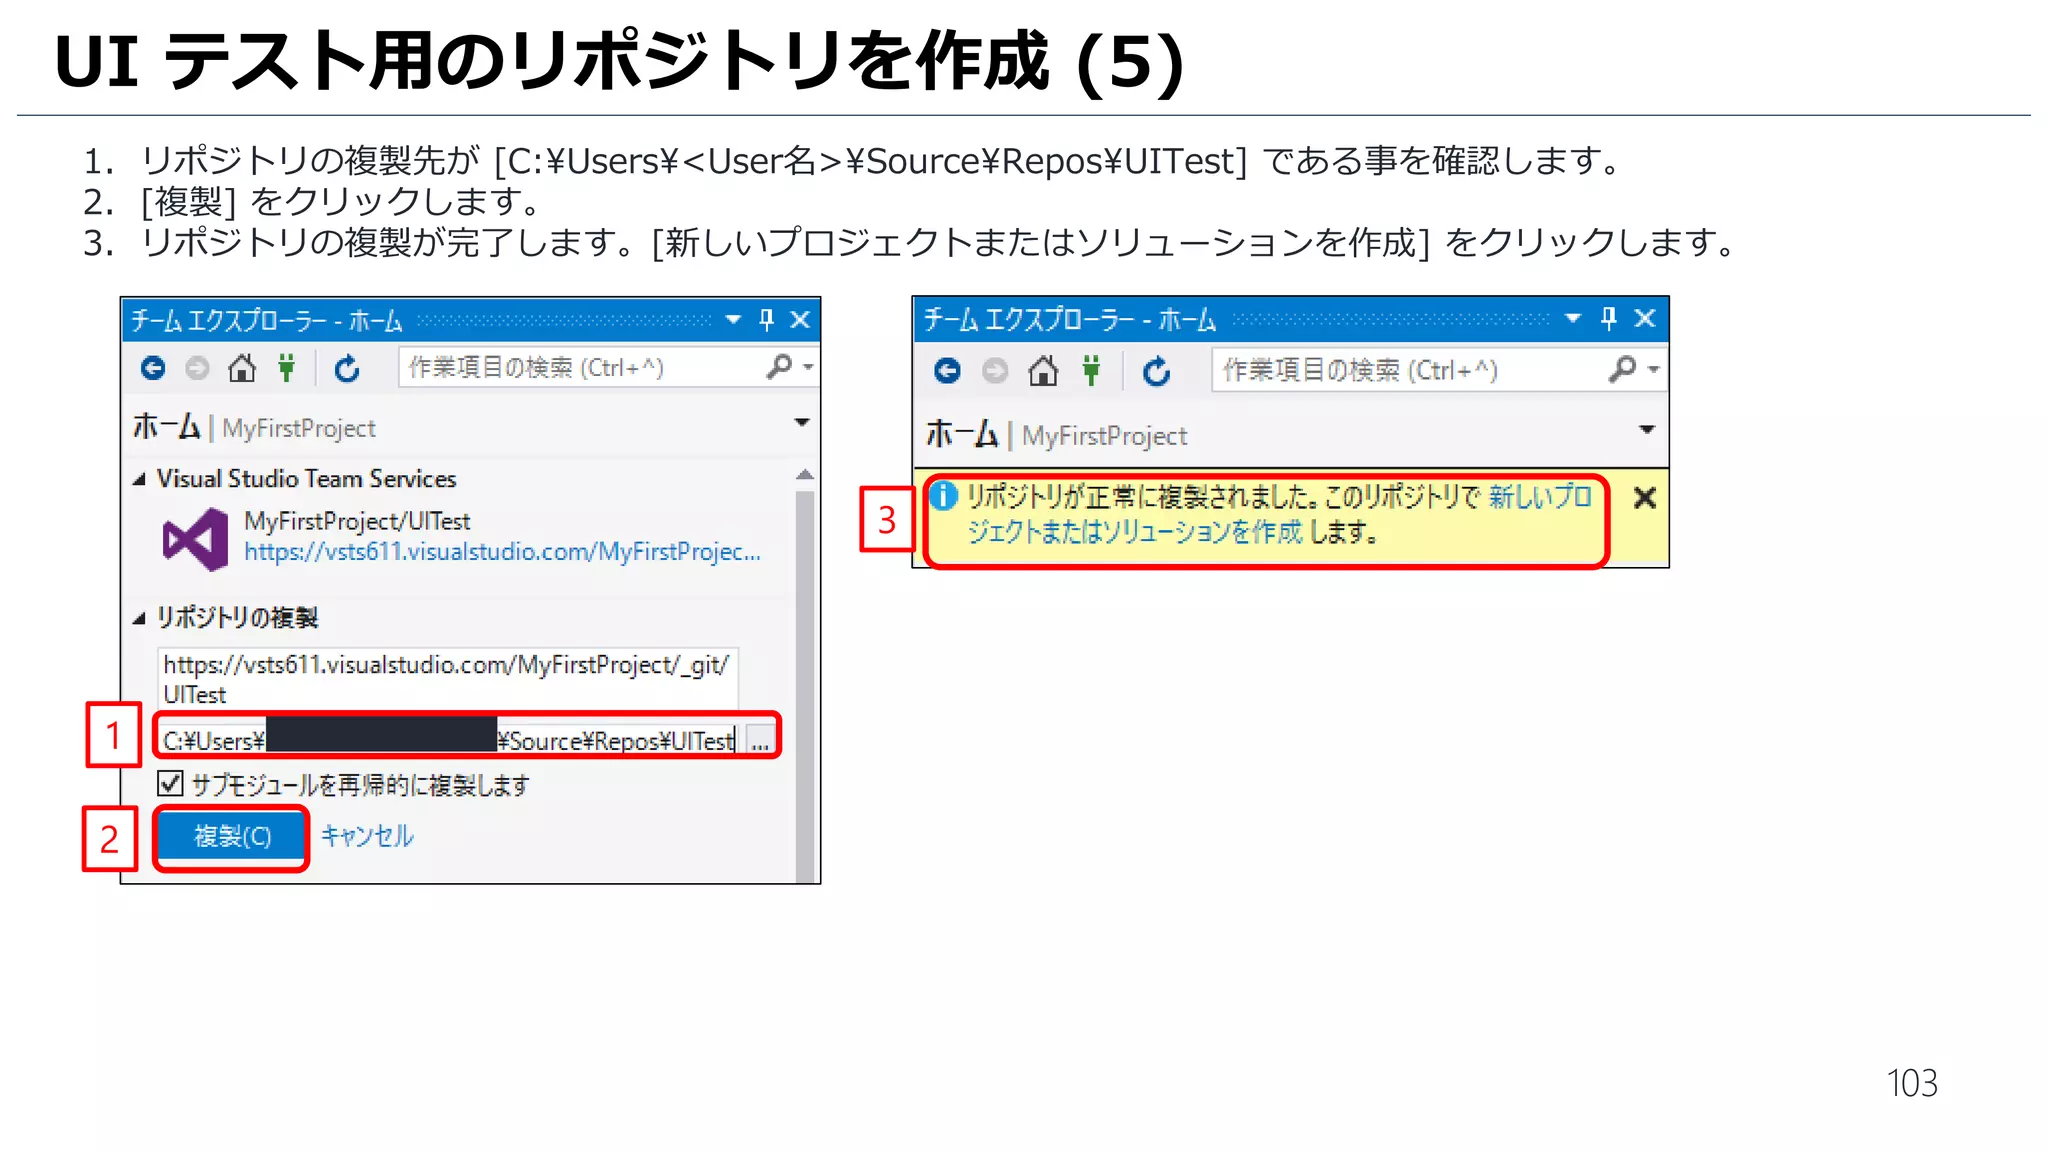Screen dimensions: 2048x1152
Task: Open Home icon in right Team Explorer
Action: (1043, 371)
